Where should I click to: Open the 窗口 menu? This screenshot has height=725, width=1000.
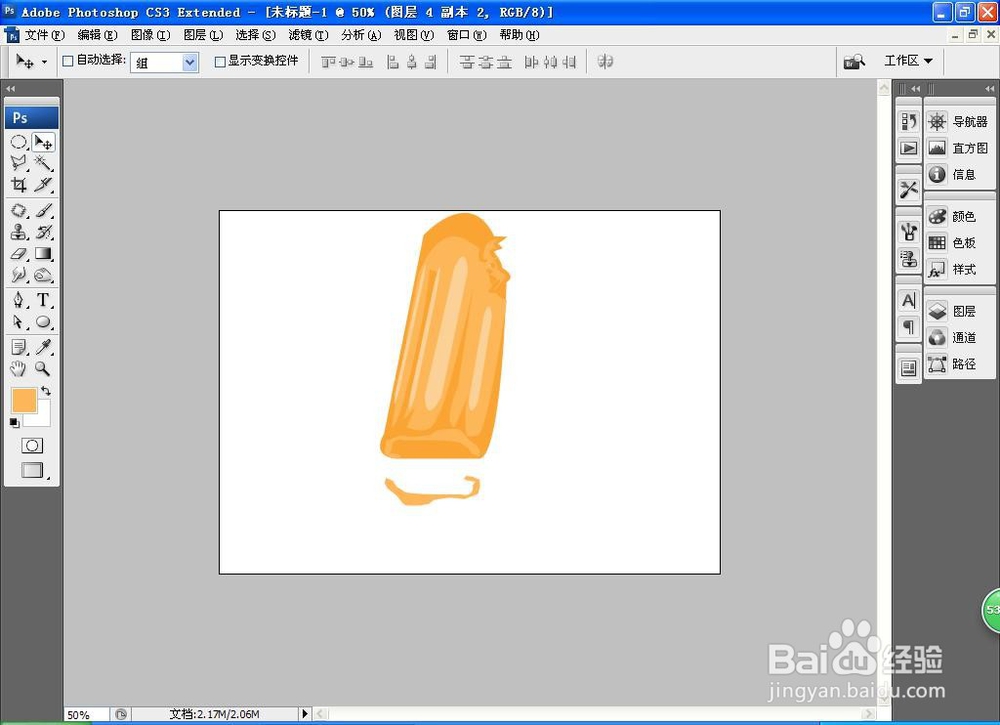tap(467, 35)
